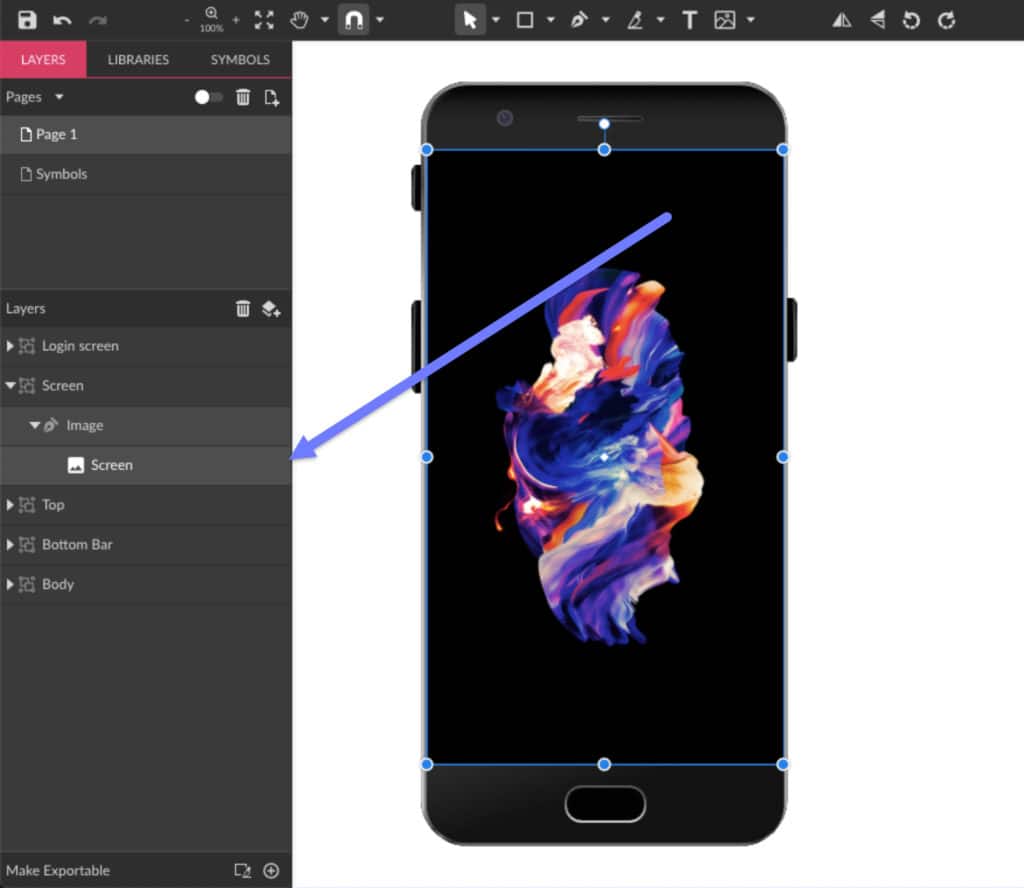Click the Fit to screen icon
Image resolution: width=1024 pixels, height=888 pixels.
pyautogui.click(x=264, y=20)
